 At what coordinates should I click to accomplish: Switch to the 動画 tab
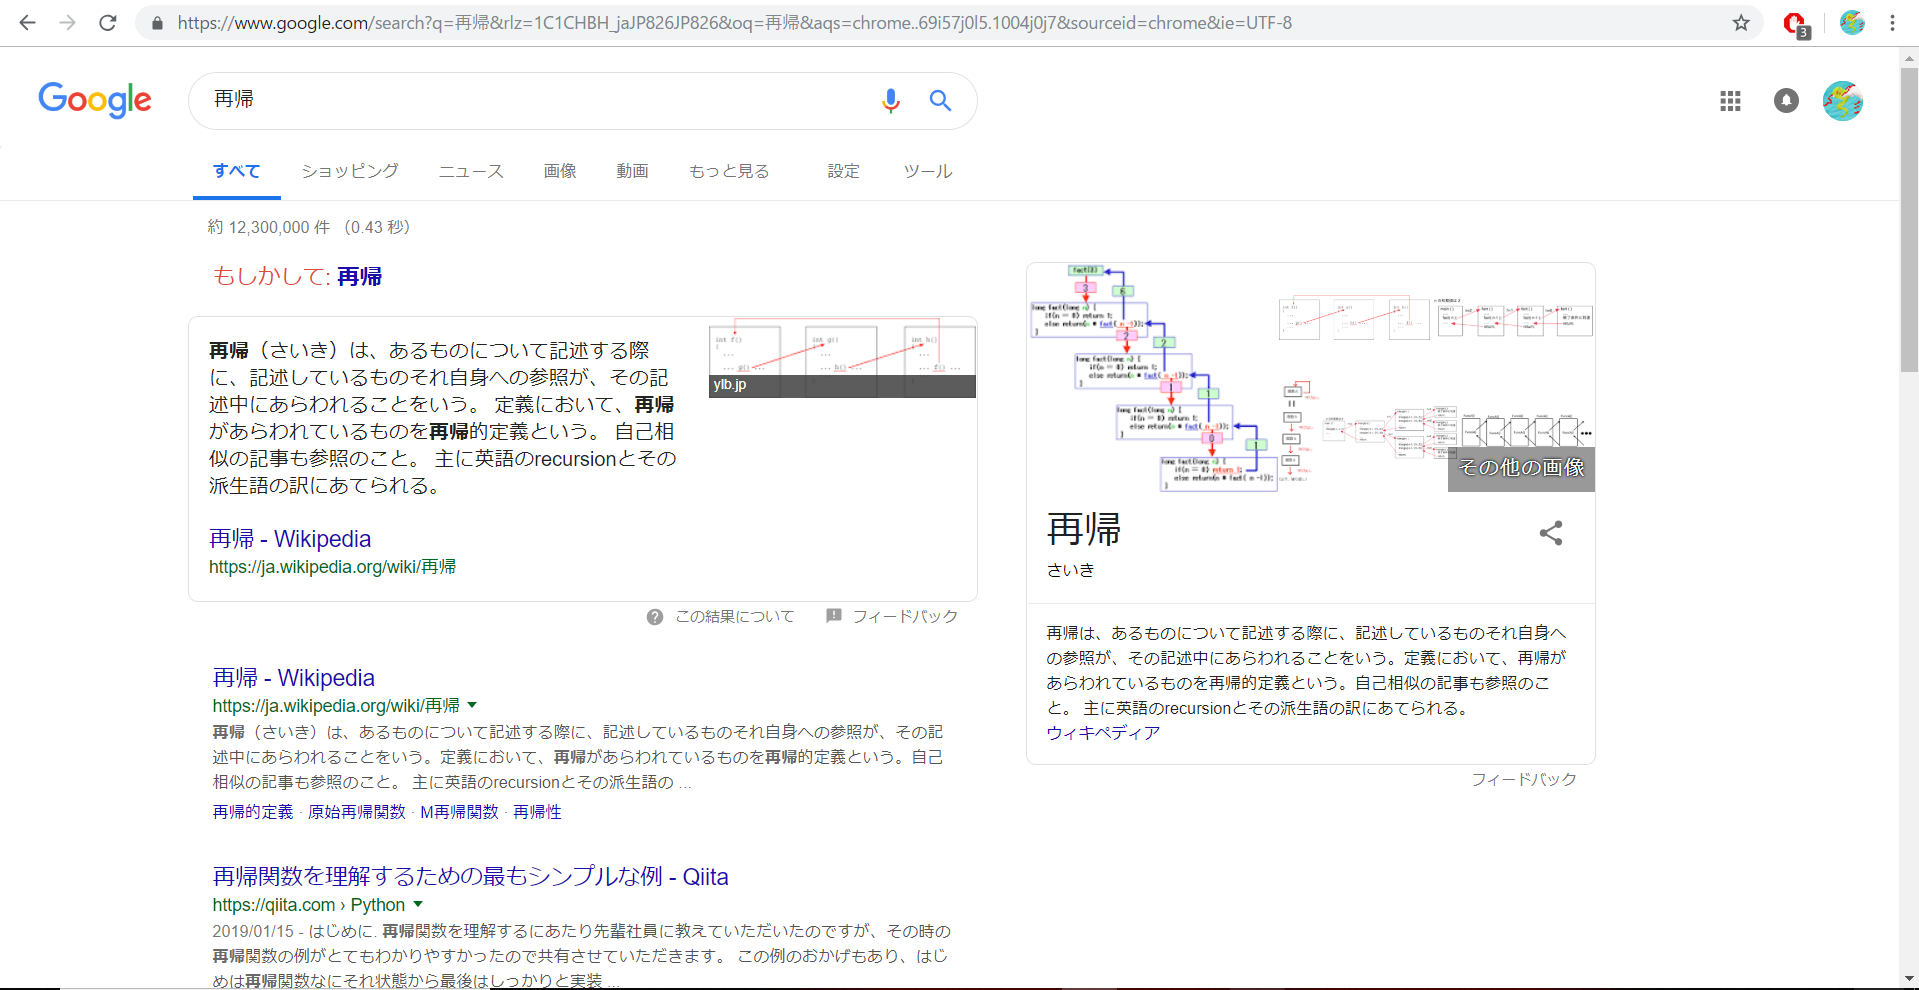click(x=632, y=171)
